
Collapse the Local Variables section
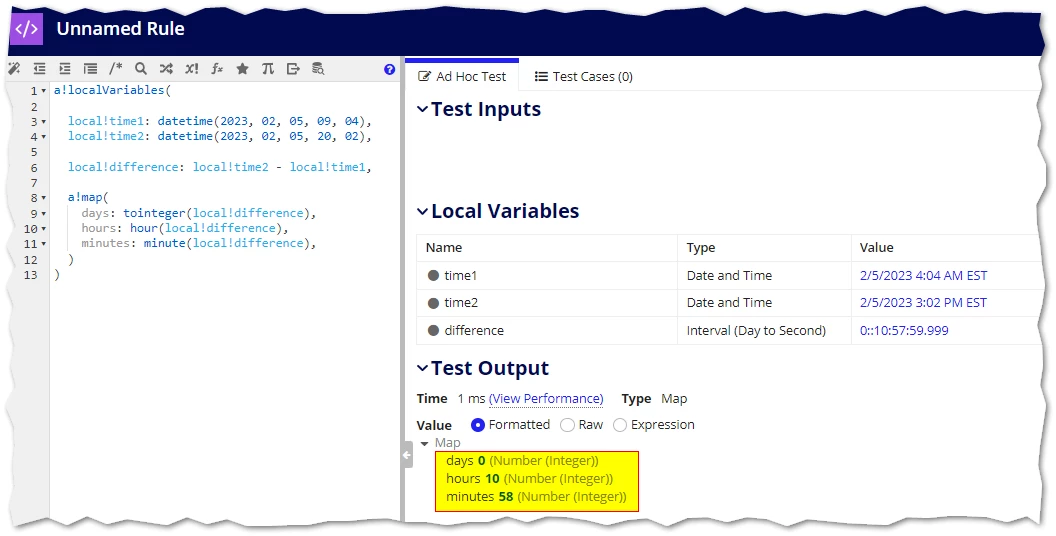click(x=422, y=211)
